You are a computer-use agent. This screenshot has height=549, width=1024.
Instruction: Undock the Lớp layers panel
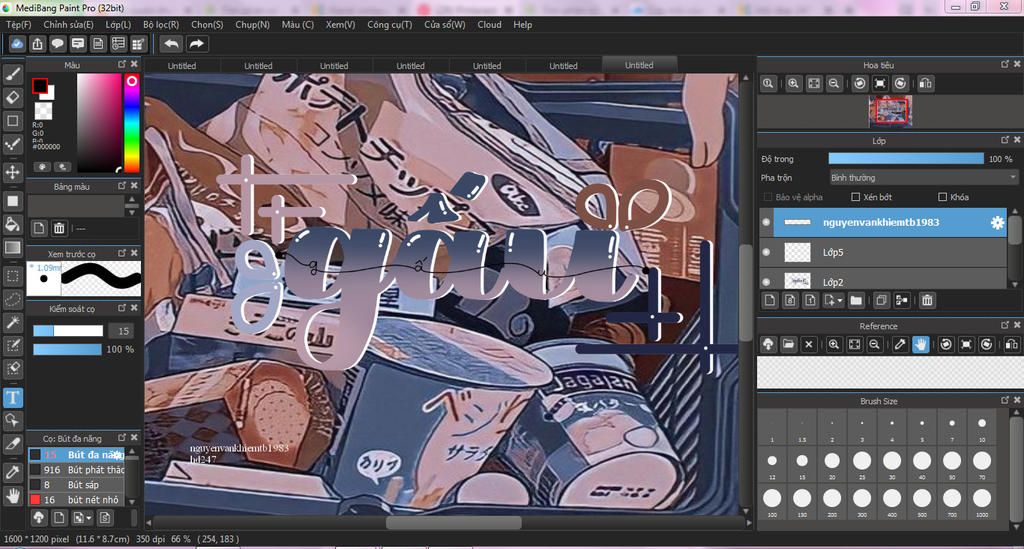point(1005,140)
